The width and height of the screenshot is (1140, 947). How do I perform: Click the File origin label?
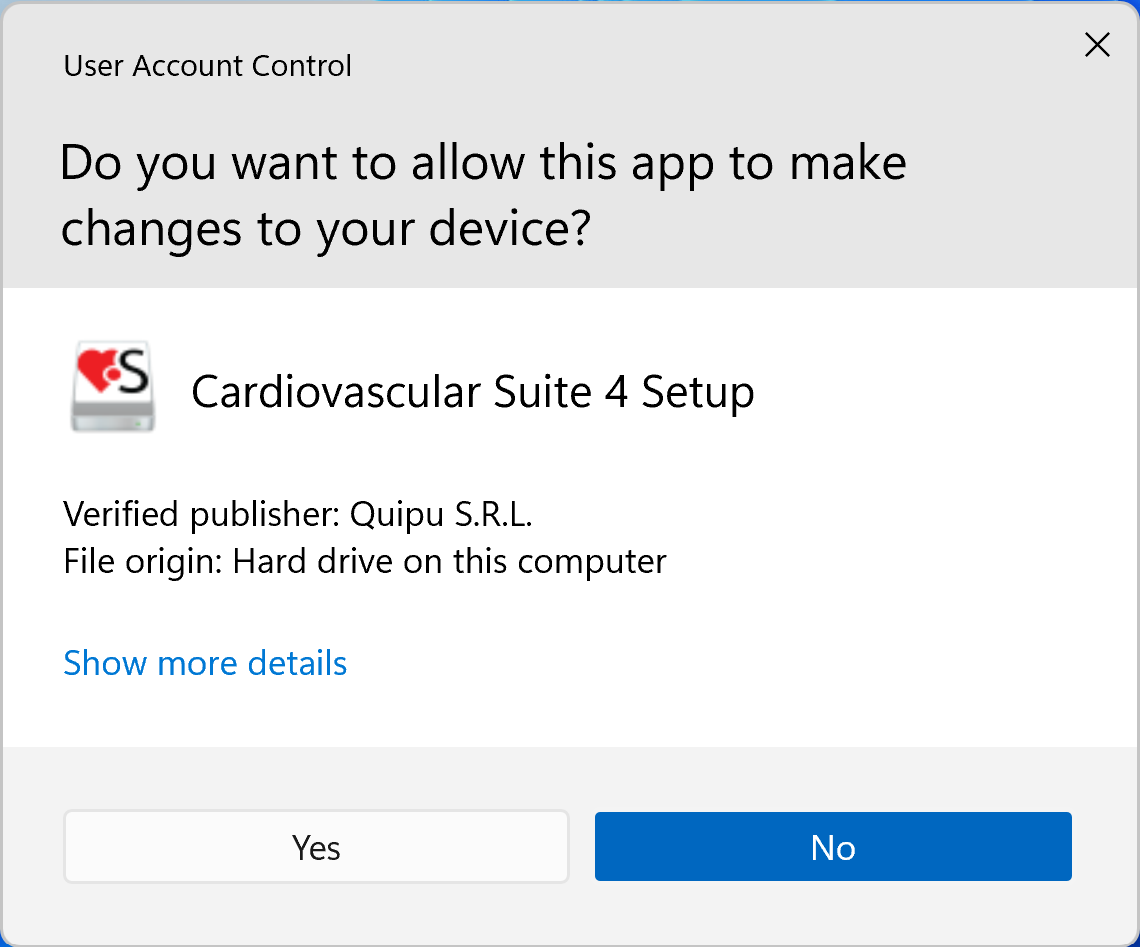(141, 561)
